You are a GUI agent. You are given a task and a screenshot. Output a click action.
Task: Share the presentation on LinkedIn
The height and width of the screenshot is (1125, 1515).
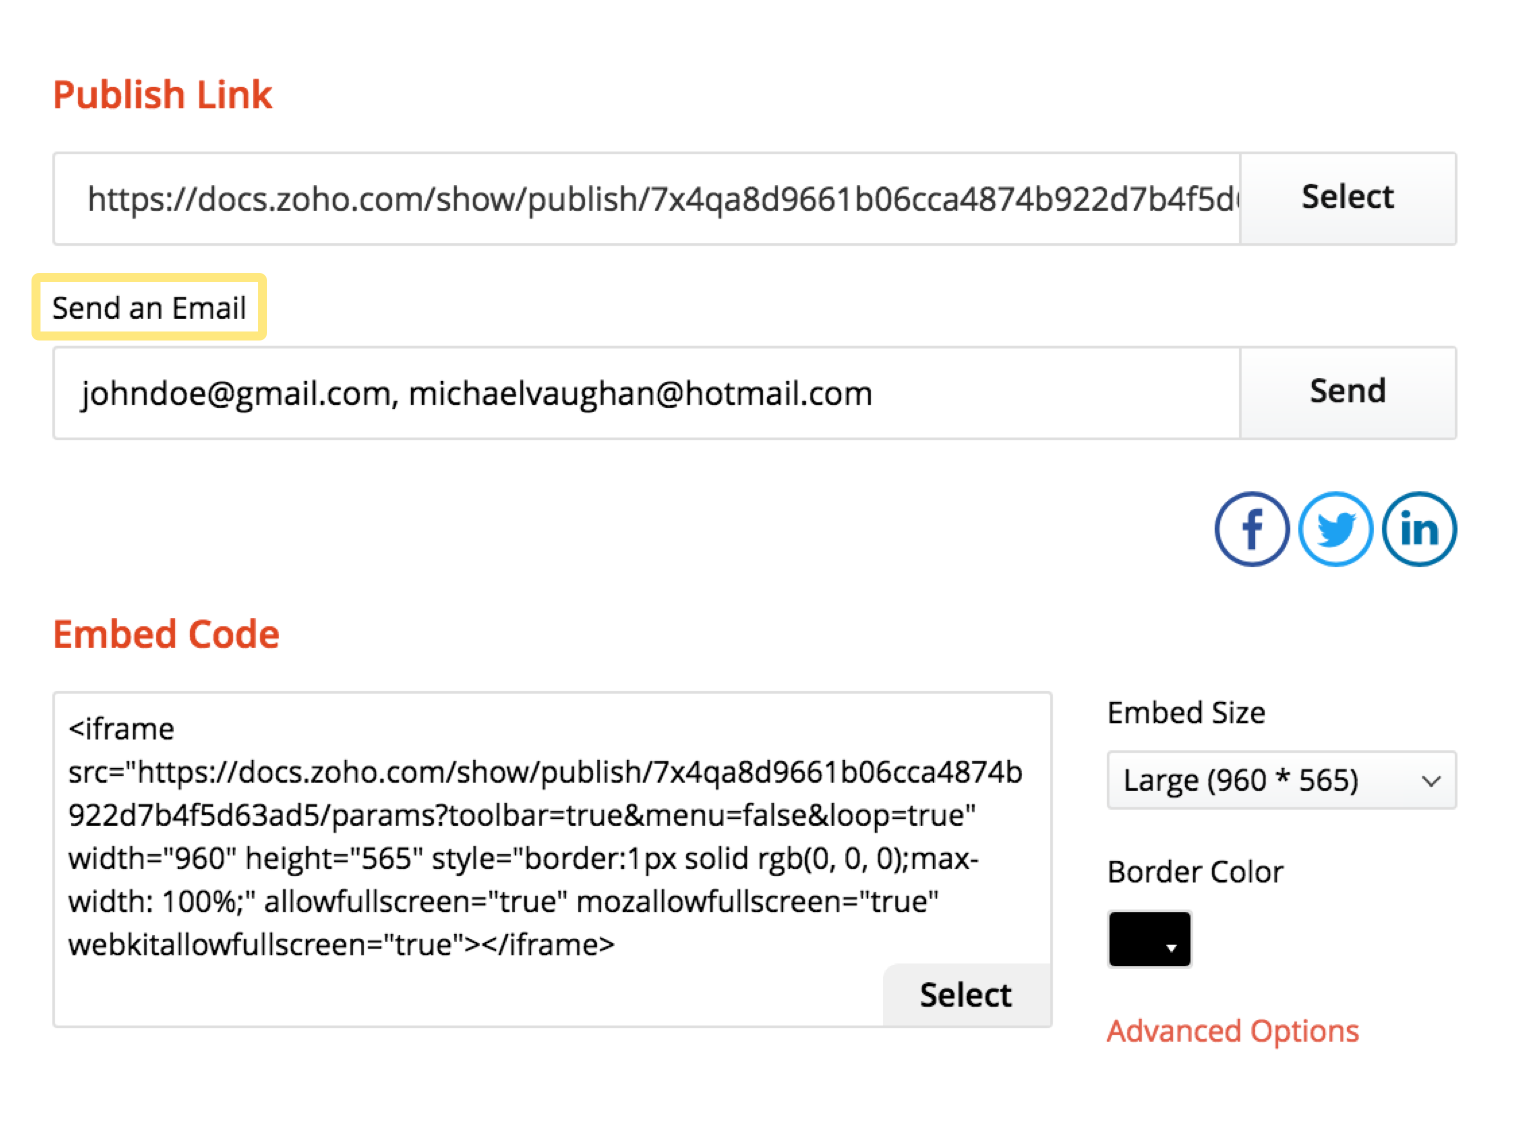pos(1419,529)
